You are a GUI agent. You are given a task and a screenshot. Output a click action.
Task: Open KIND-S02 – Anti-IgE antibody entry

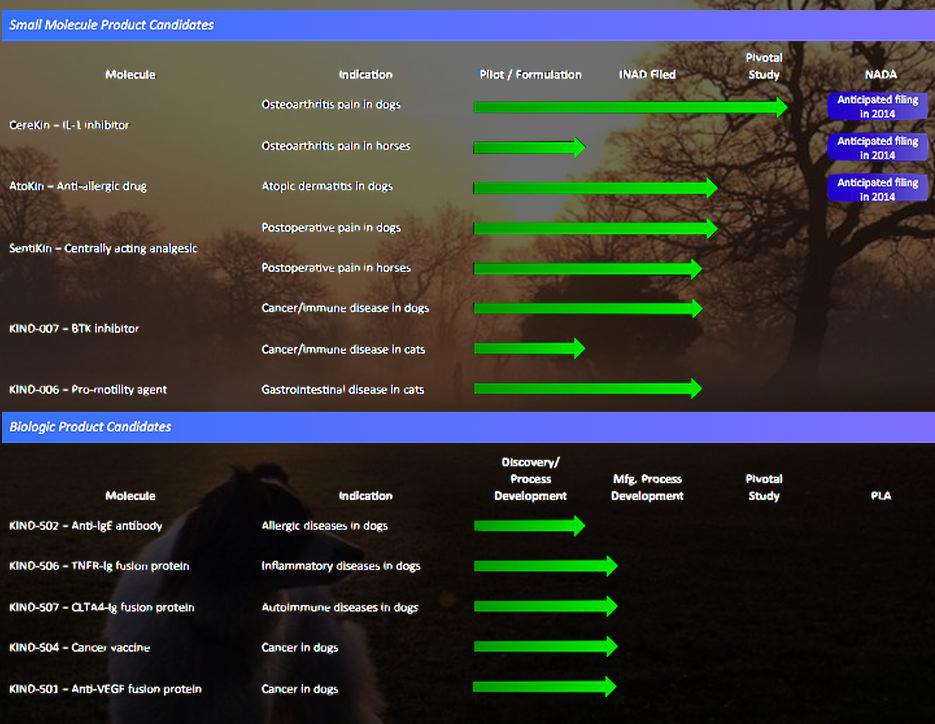click(x=85, y=525)
